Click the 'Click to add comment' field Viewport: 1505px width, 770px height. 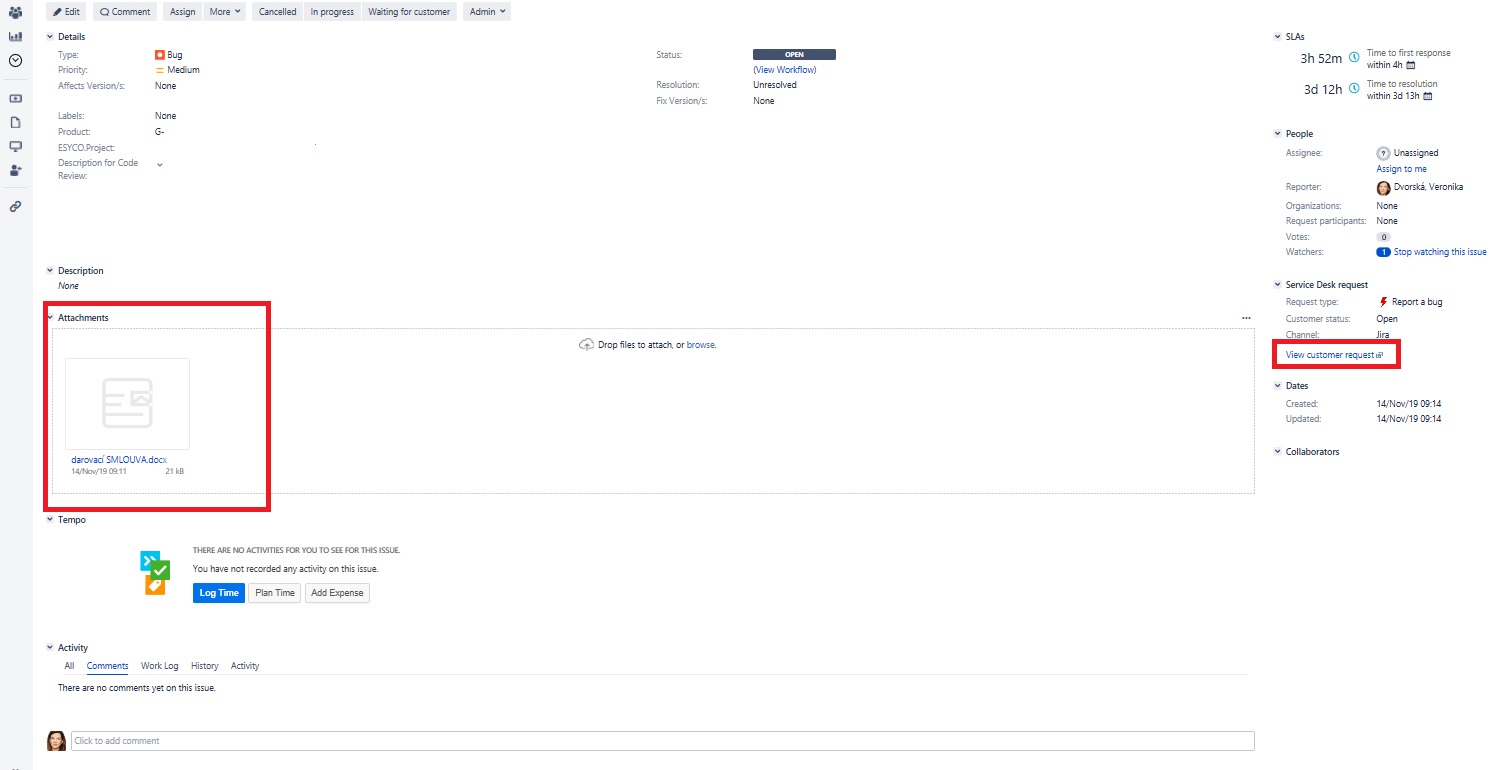[x=662, y=741]
